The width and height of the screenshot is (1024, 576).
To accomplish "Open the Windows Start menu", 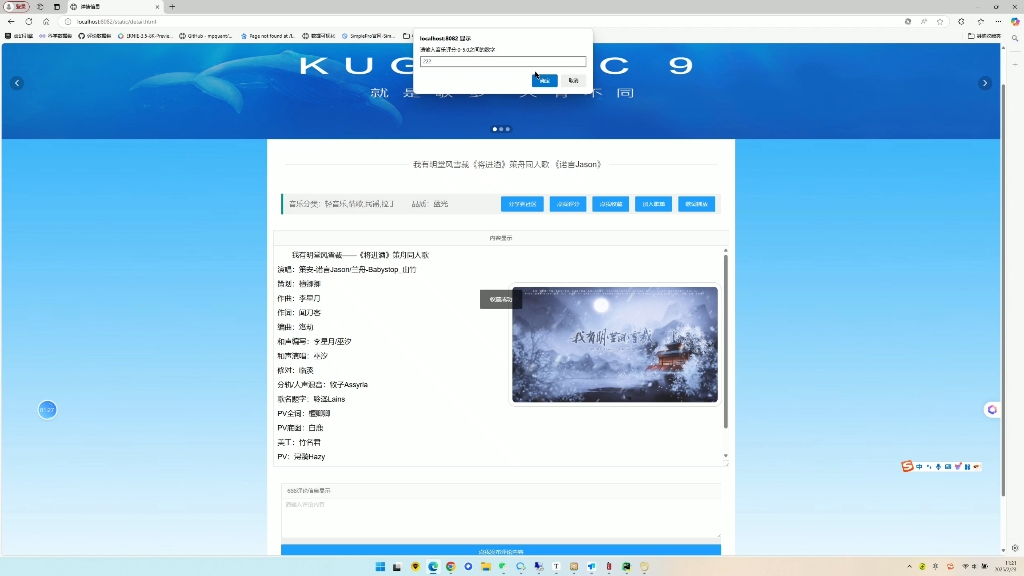I will tap(380, 567).
